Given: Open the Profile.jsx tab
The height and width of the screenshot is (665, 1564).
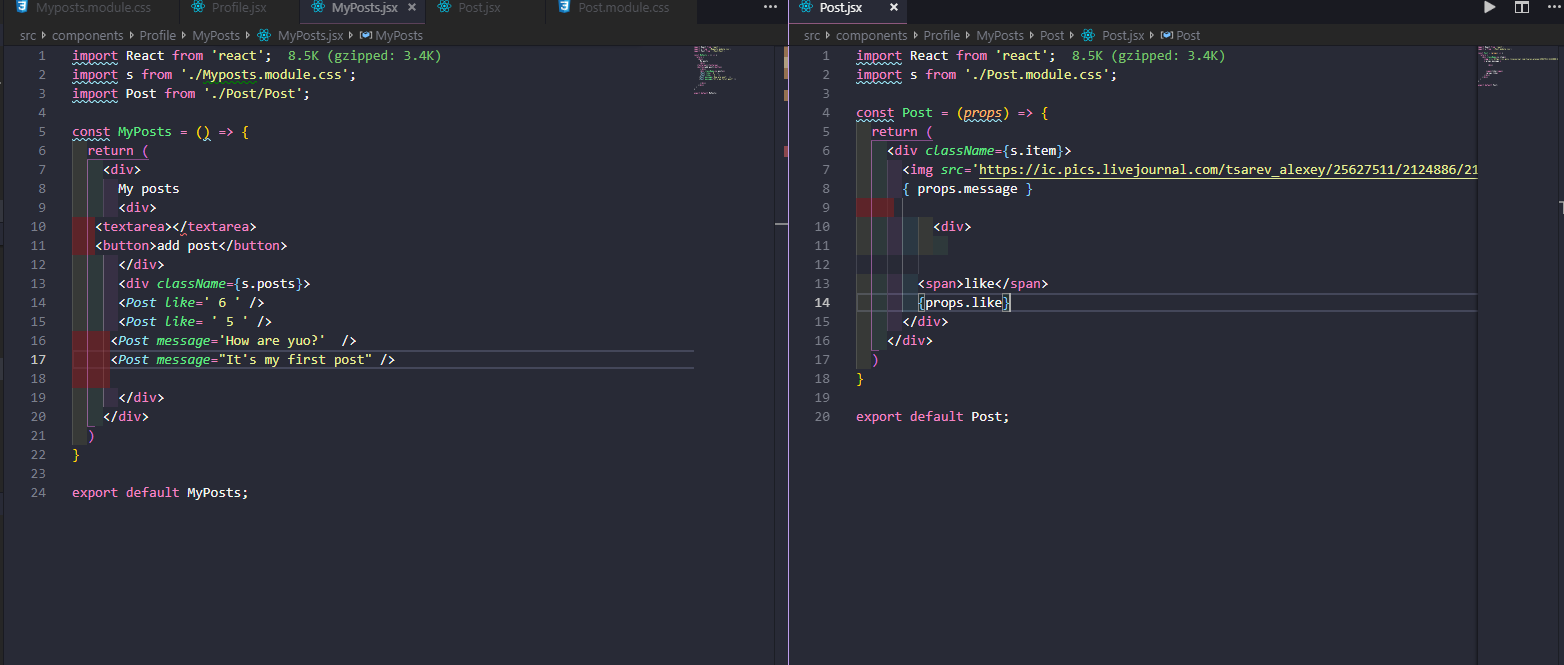Looking at the screenshot, I should (x=238, y=8).
